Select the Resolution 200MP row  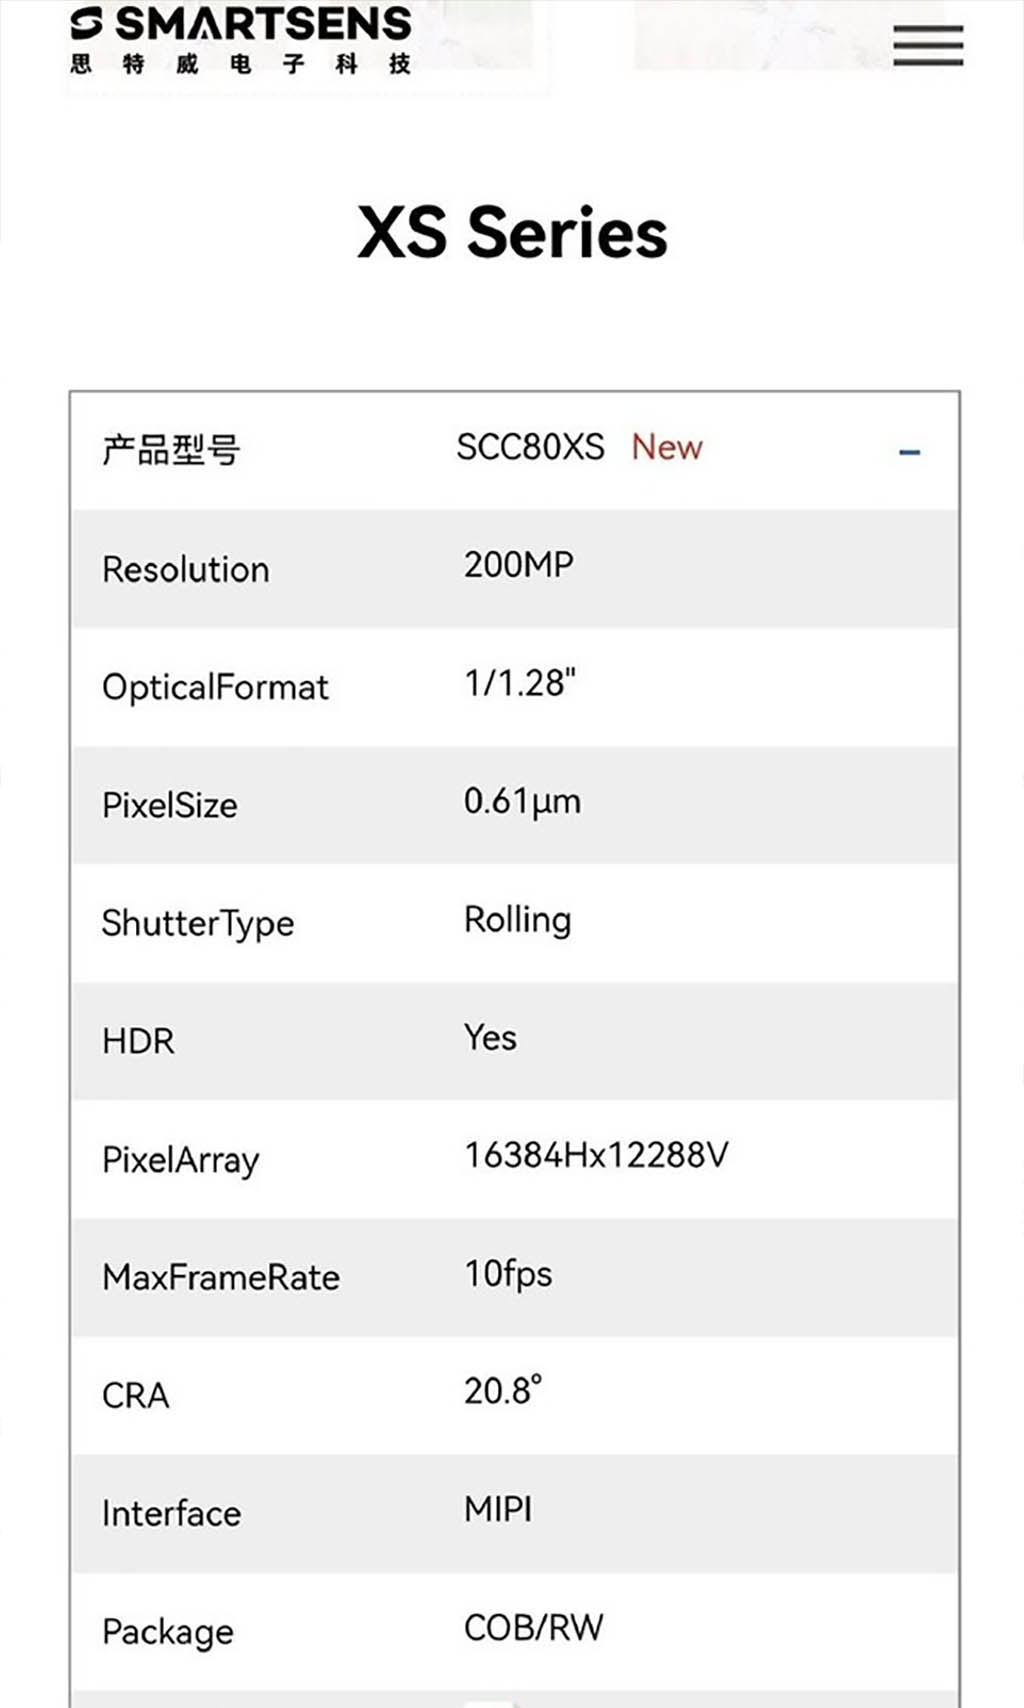coord(515,568)
